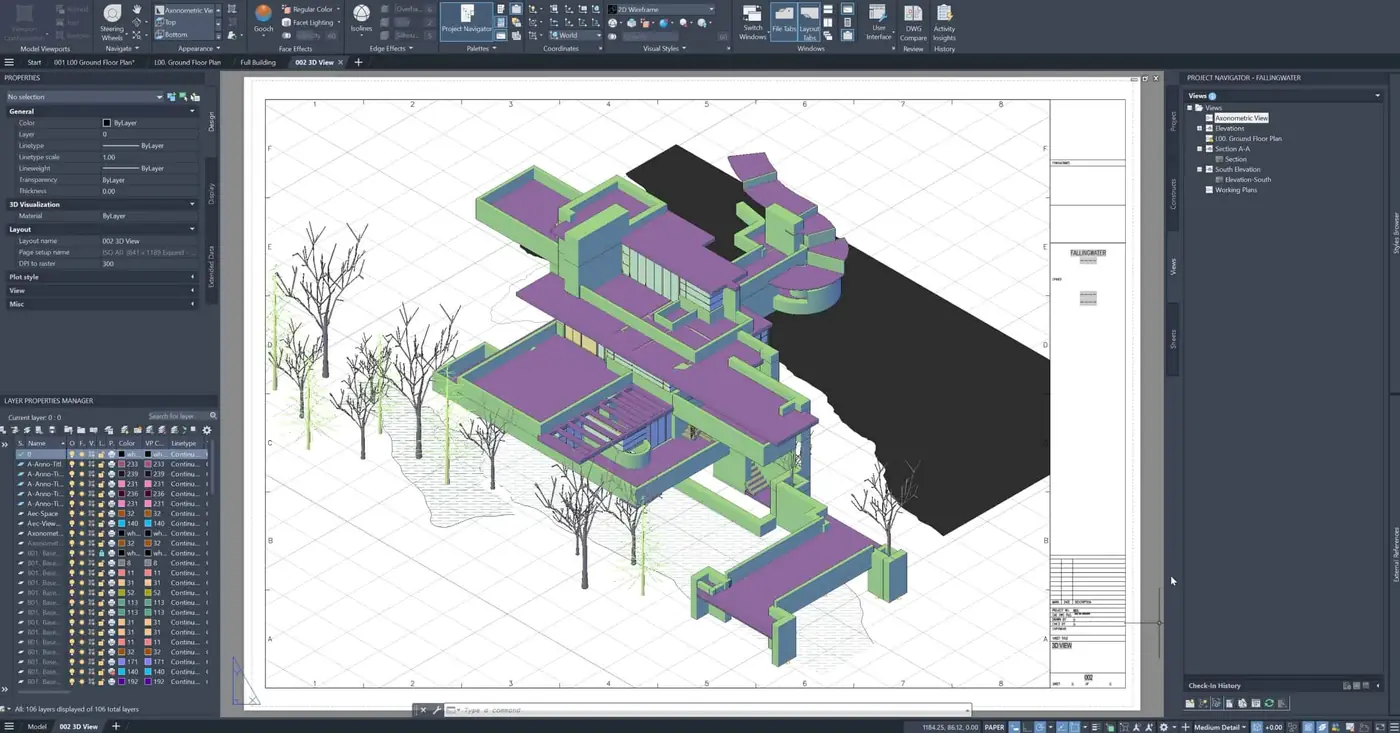Switch to the Full Building tab
The image size is (1400, 733).
click(x=258, y=62)
